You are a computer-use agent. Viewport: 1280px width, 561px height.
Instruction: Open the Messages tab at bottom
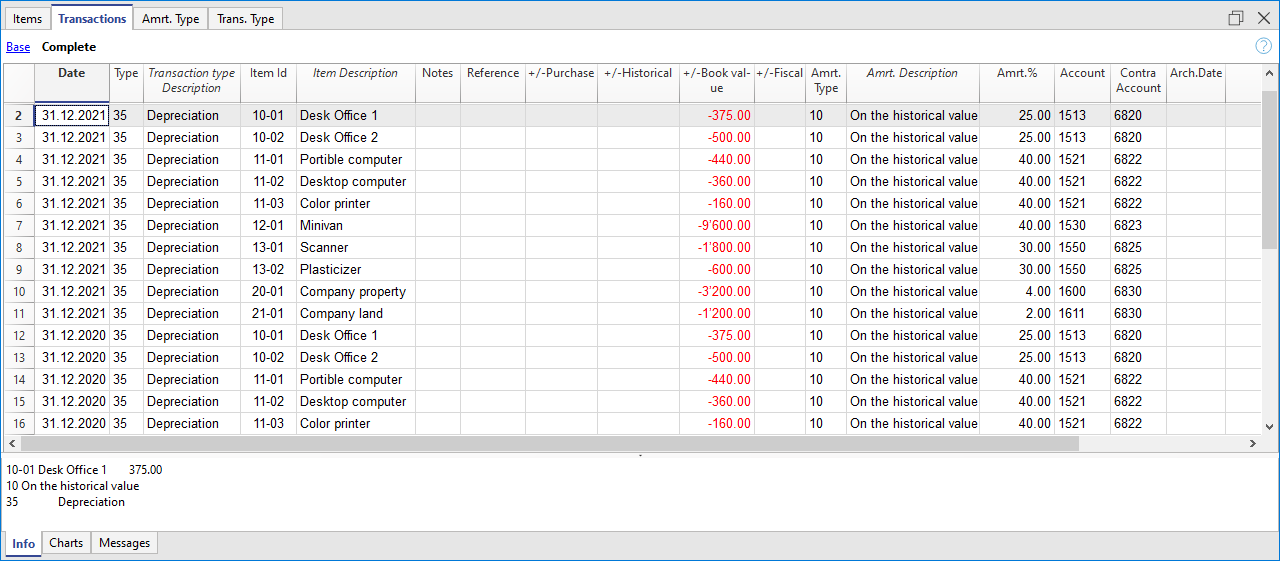click(x=124, y=543)
